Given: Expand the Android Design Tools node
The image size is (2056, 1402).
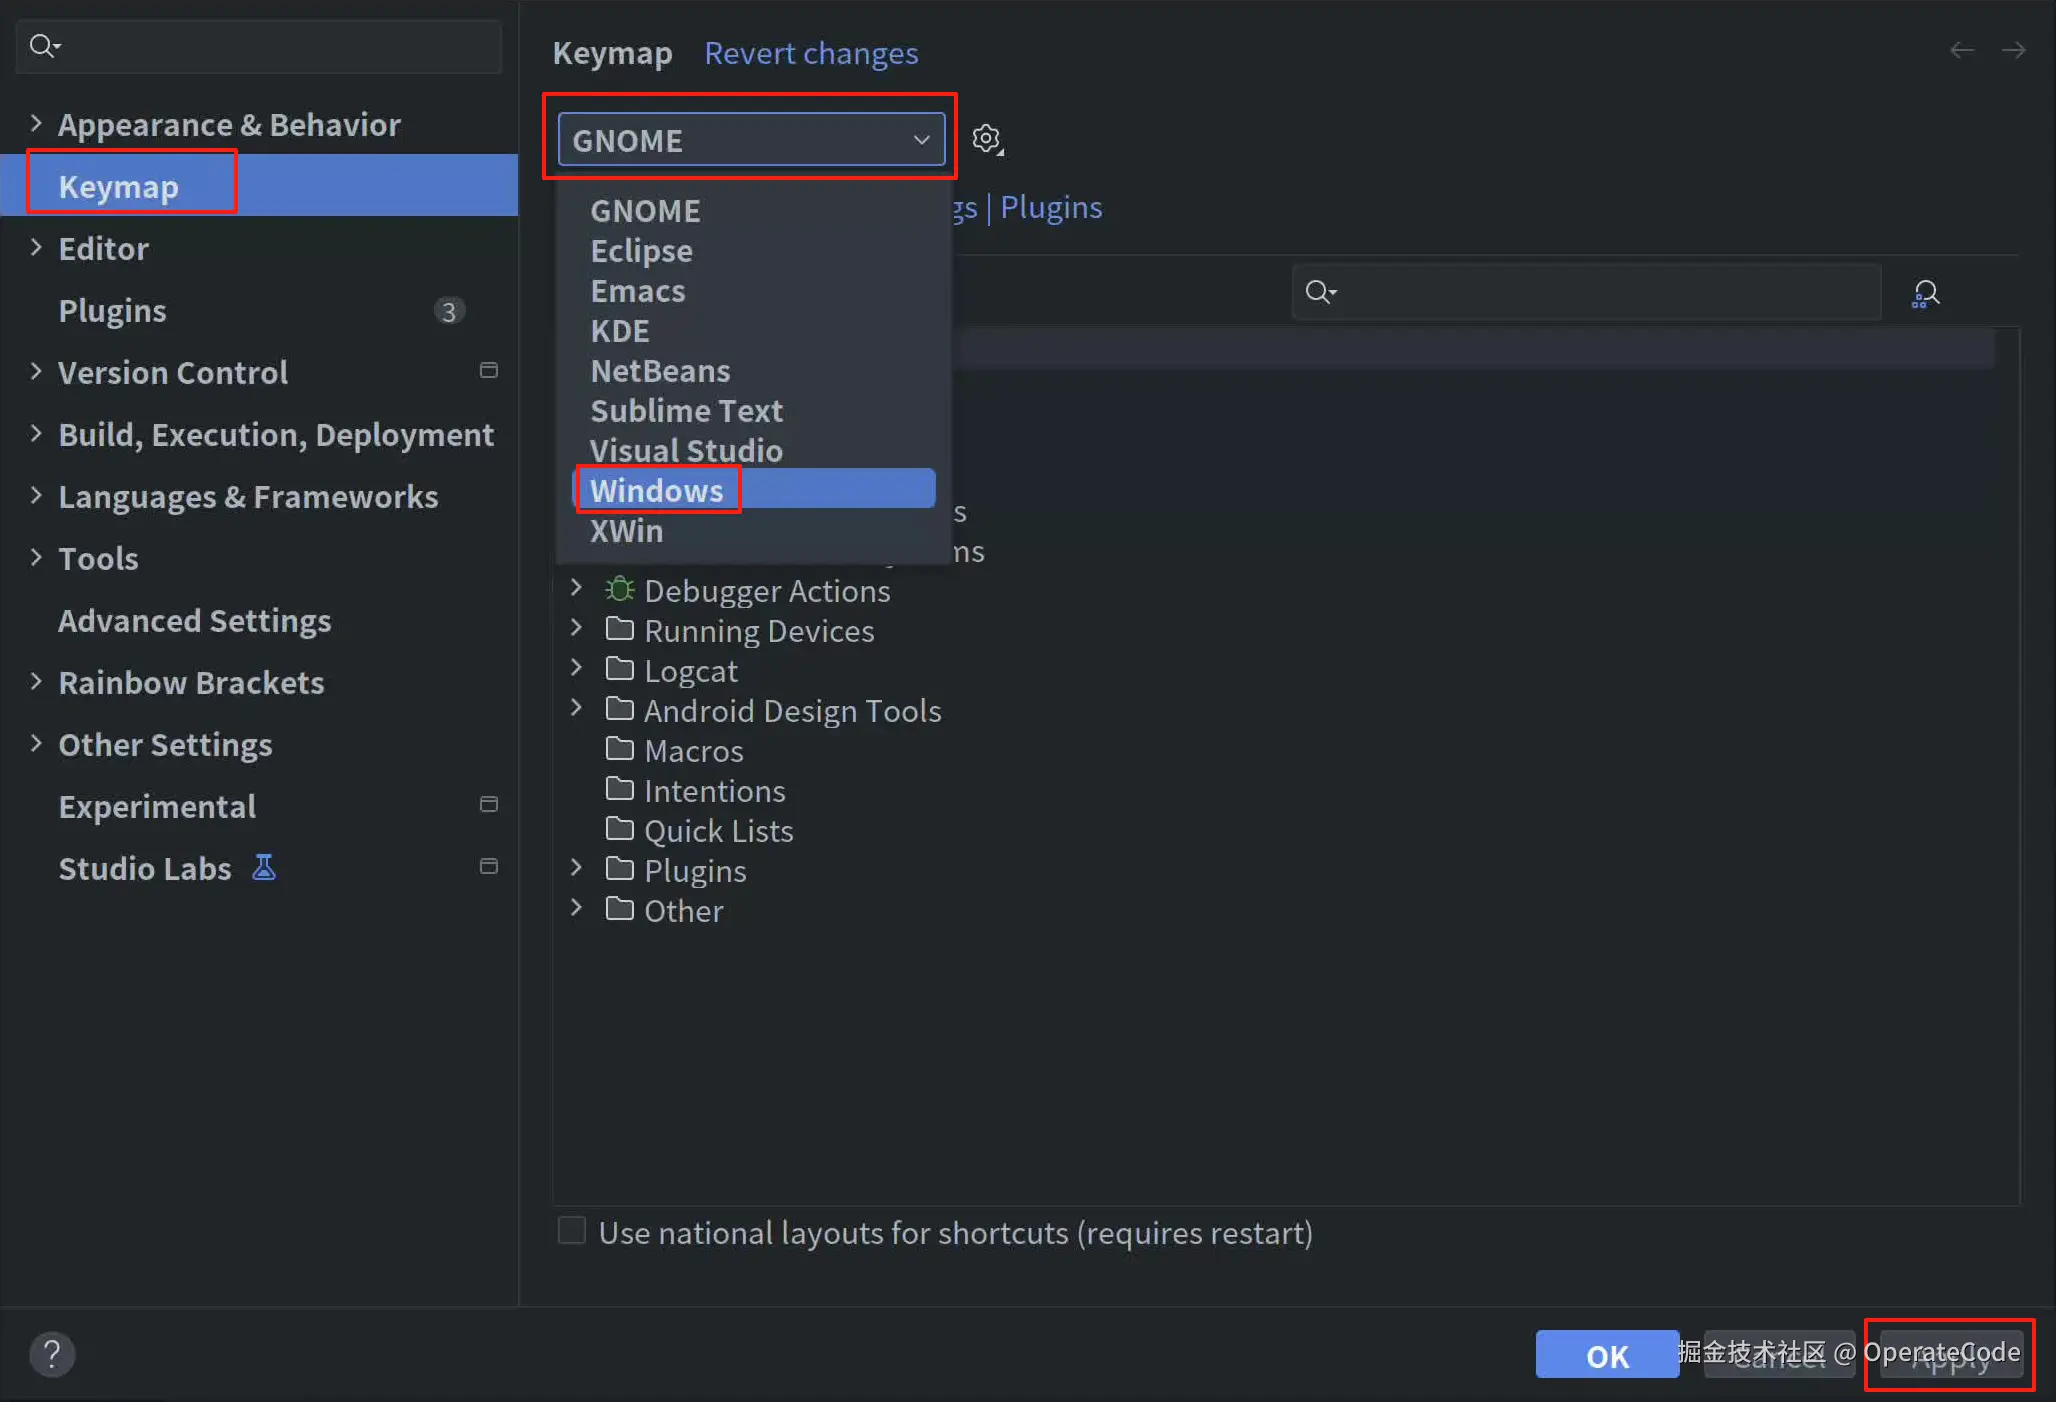Looking at the screenshot, I should pyautogui.click(x=576, y=709).
